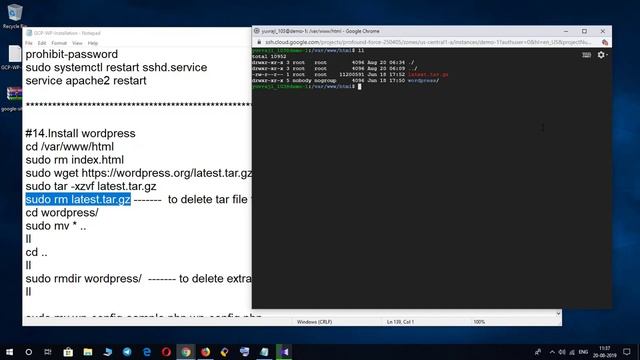This screenshot has height=360, width=640.
Task: Click the 'service apache2 restart' line
Action: tap(86, 80)
